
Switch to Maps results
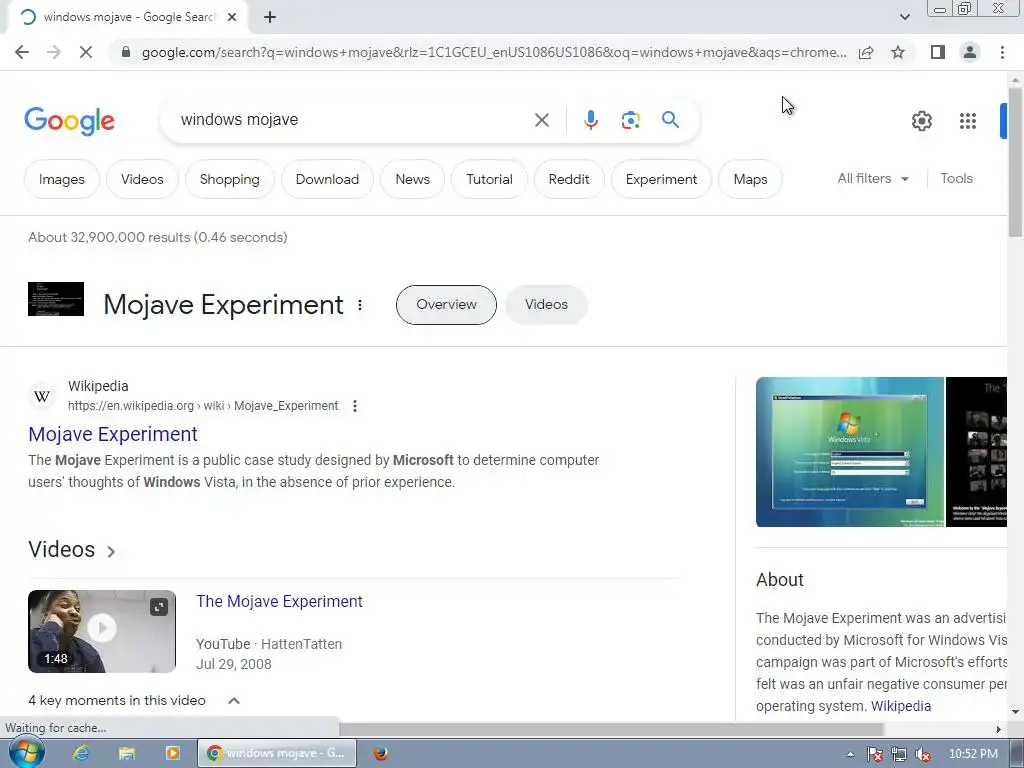click(x=750, y=179)
